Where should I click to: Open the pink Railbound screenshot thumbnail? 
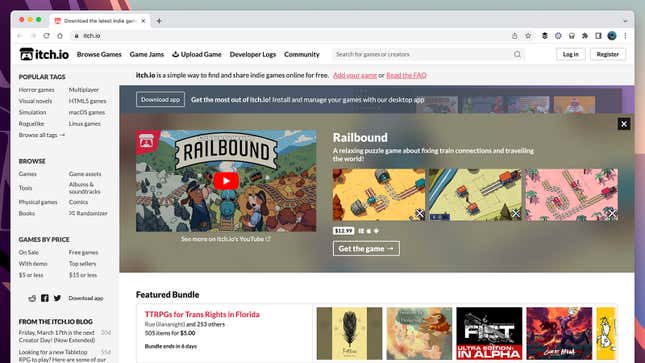(571, 195)
